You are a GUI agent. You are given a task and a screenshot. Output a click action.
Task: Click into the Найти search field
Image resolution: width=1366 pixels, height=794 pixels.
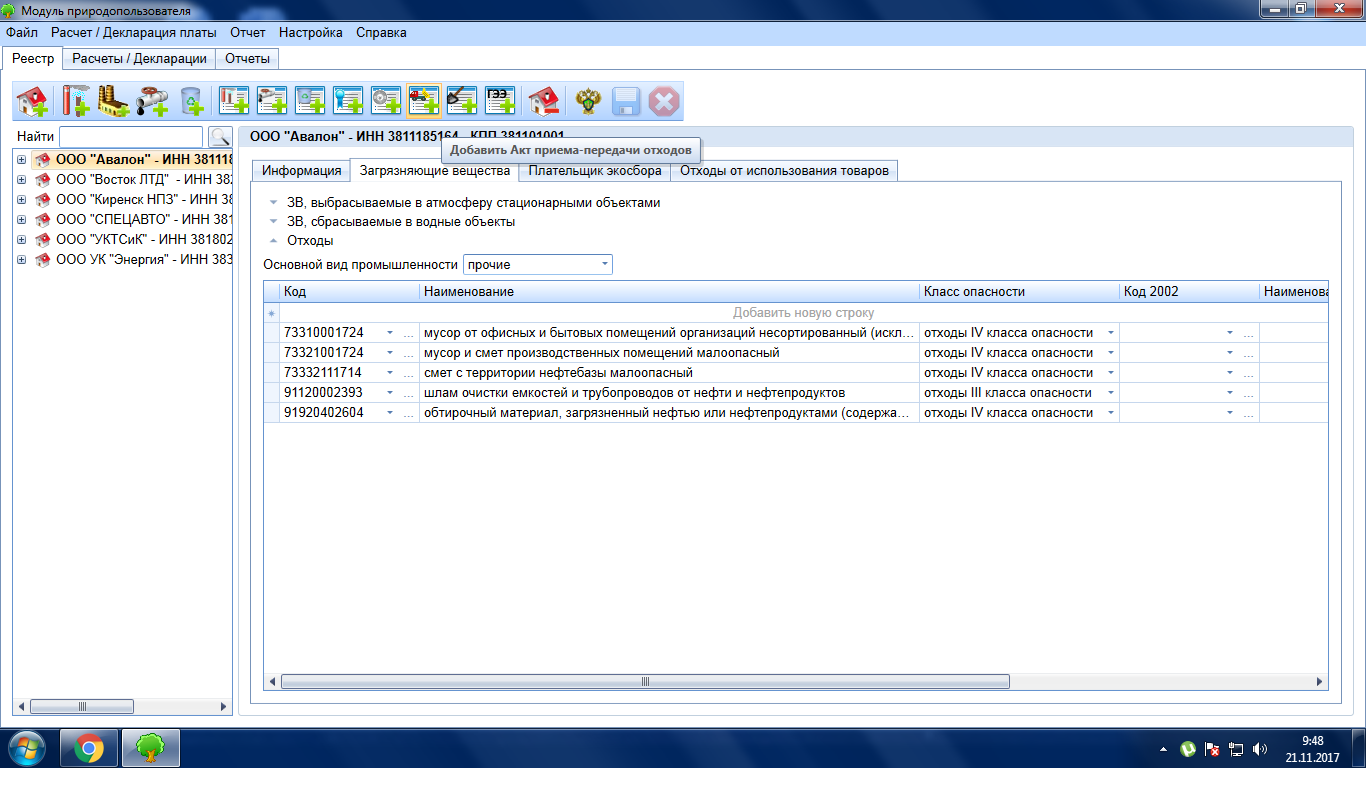pyautogui.click(x=131, y=137)
